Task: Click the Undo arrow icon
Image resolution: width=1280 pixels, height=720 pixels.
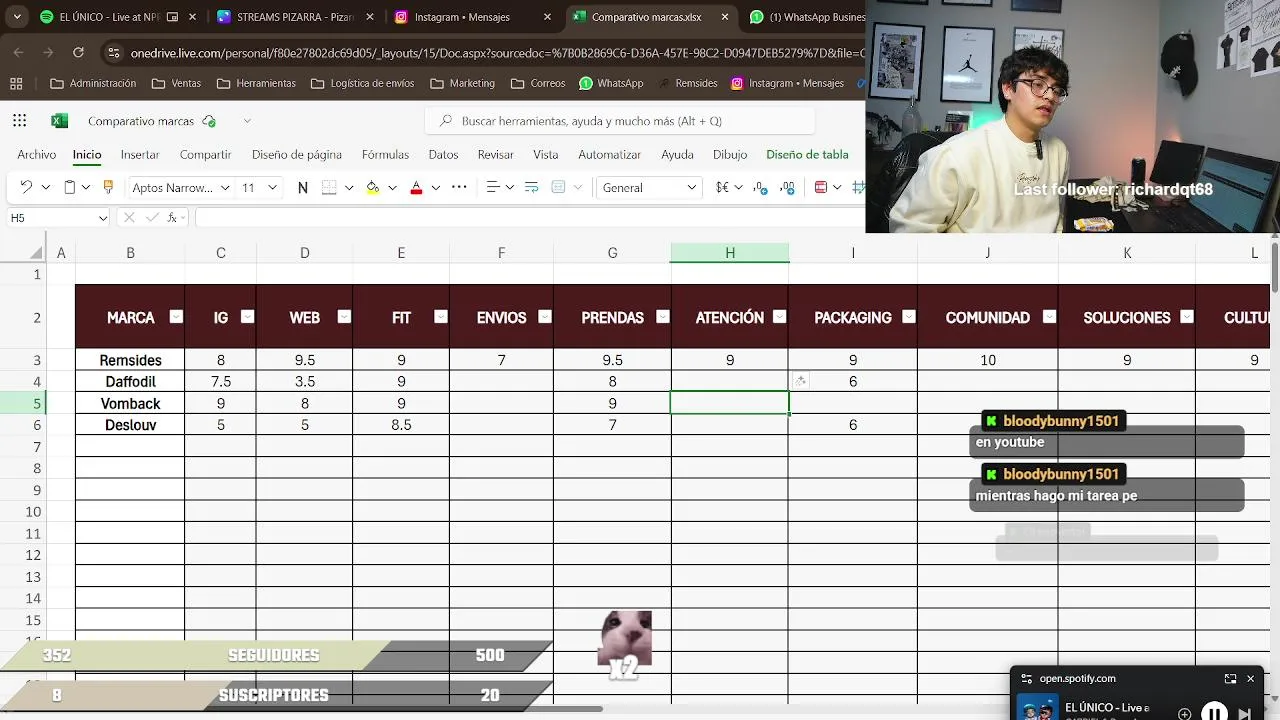Action: pos(26,187)
